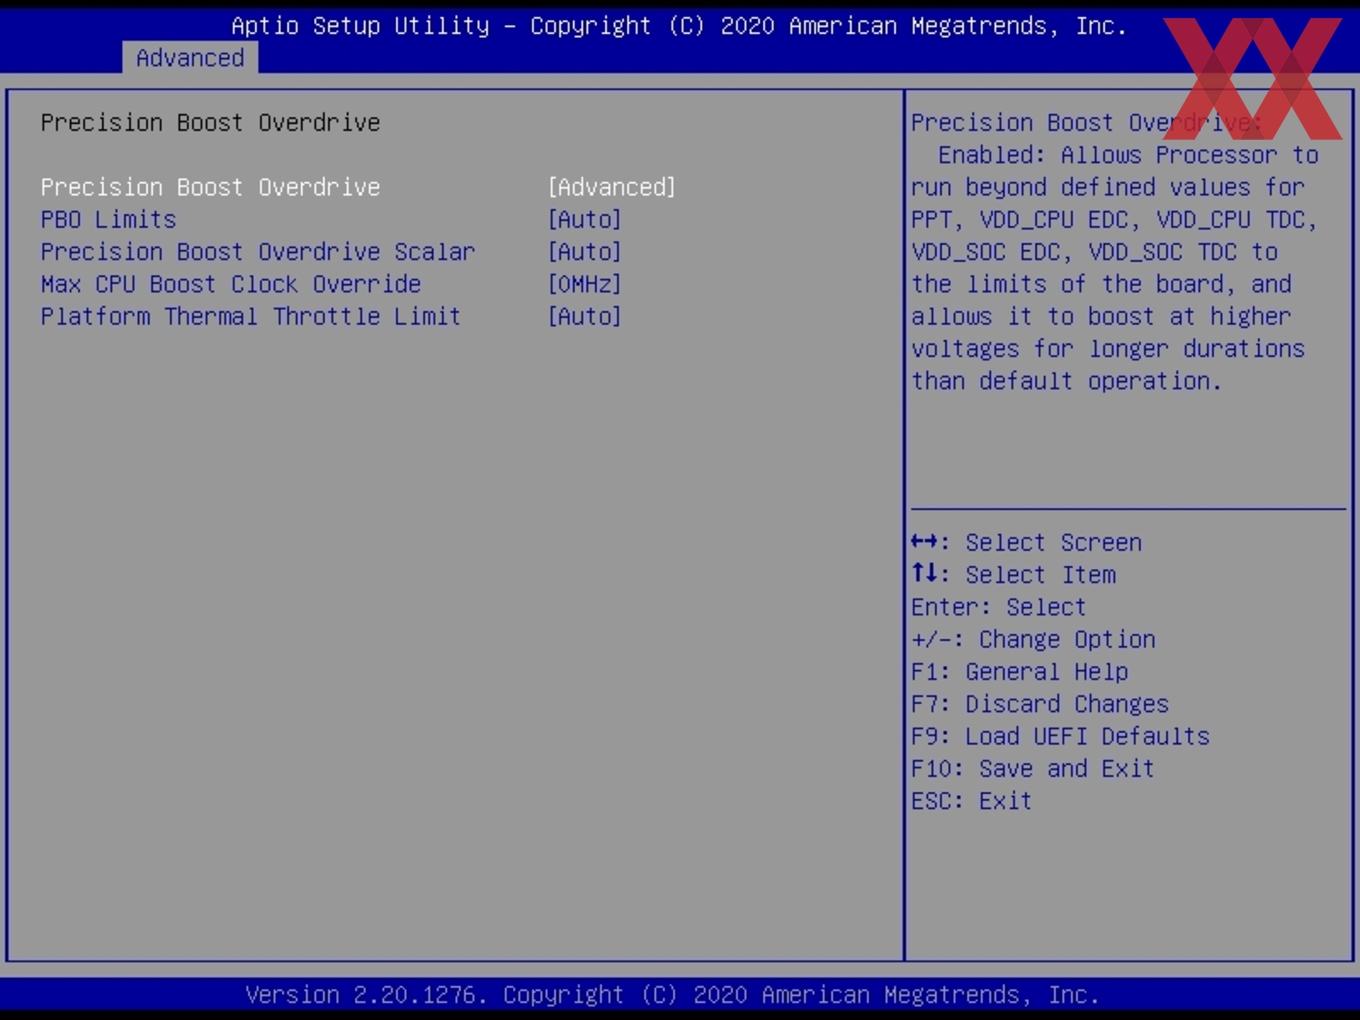Open the PBO Limits [Auto] value
Screen dimensions: 1360x1020
coord(584,219)
